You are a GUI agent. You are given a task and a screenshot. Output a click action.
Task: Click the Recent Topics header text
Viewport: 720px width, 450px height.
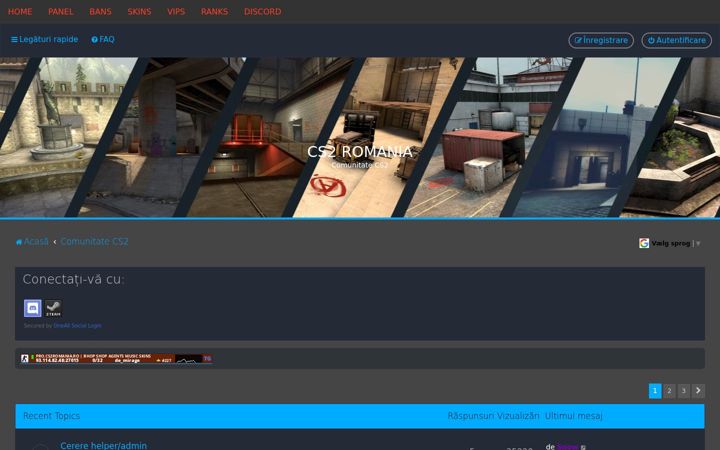(x=51, y=416)
